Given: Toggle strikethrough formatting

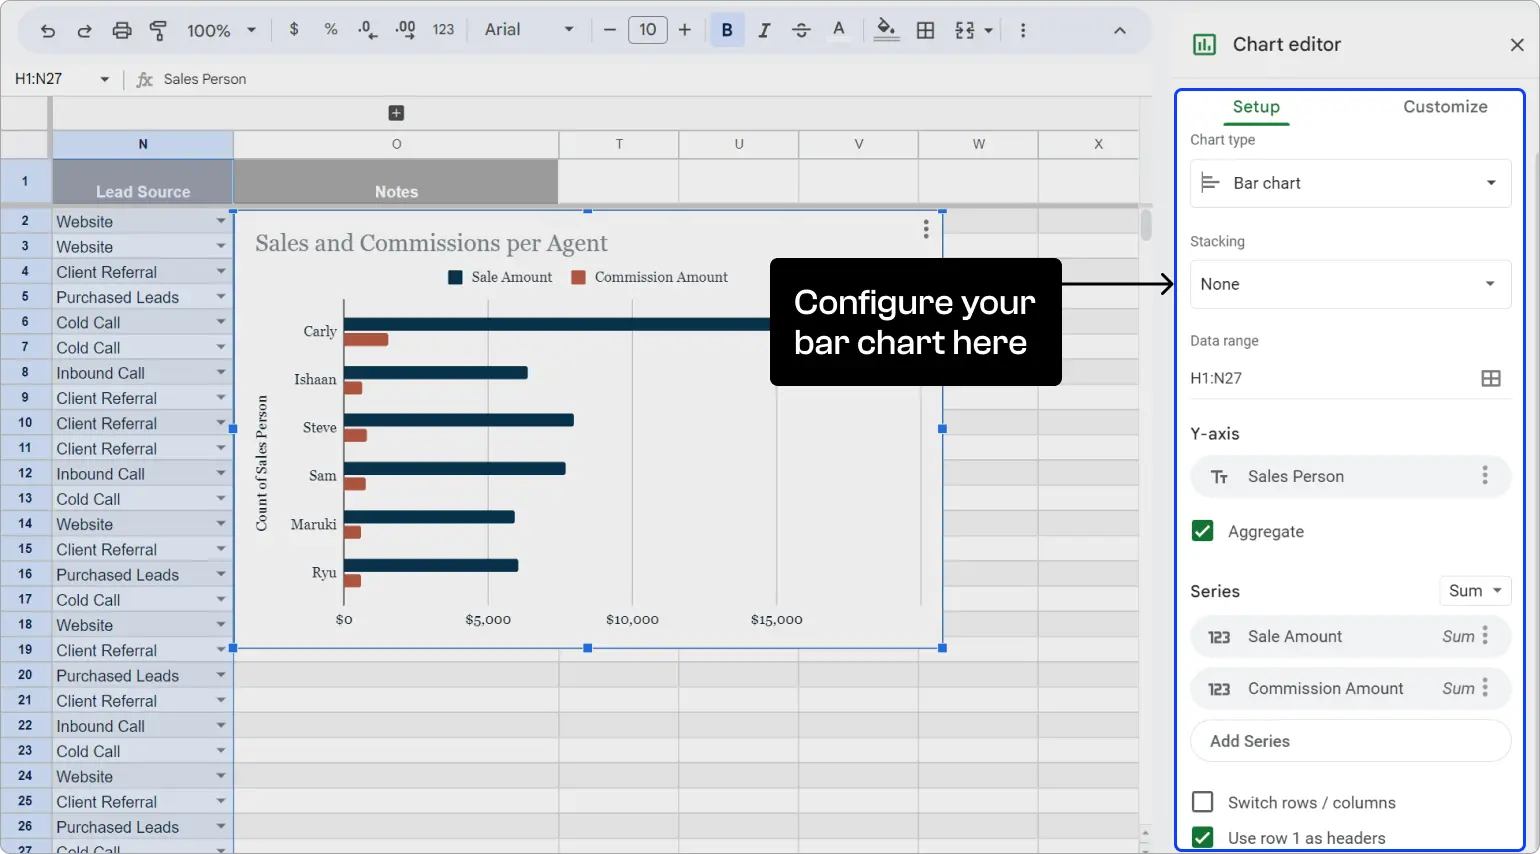Looking at the screenshot, I should pyautogui.click(x=801, y=30).
